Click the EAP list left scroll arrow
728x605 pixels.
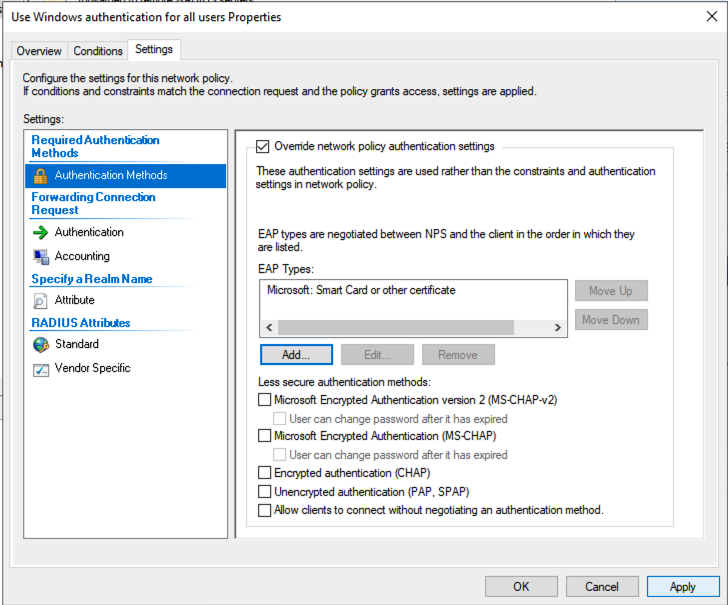tap(269, 327)
